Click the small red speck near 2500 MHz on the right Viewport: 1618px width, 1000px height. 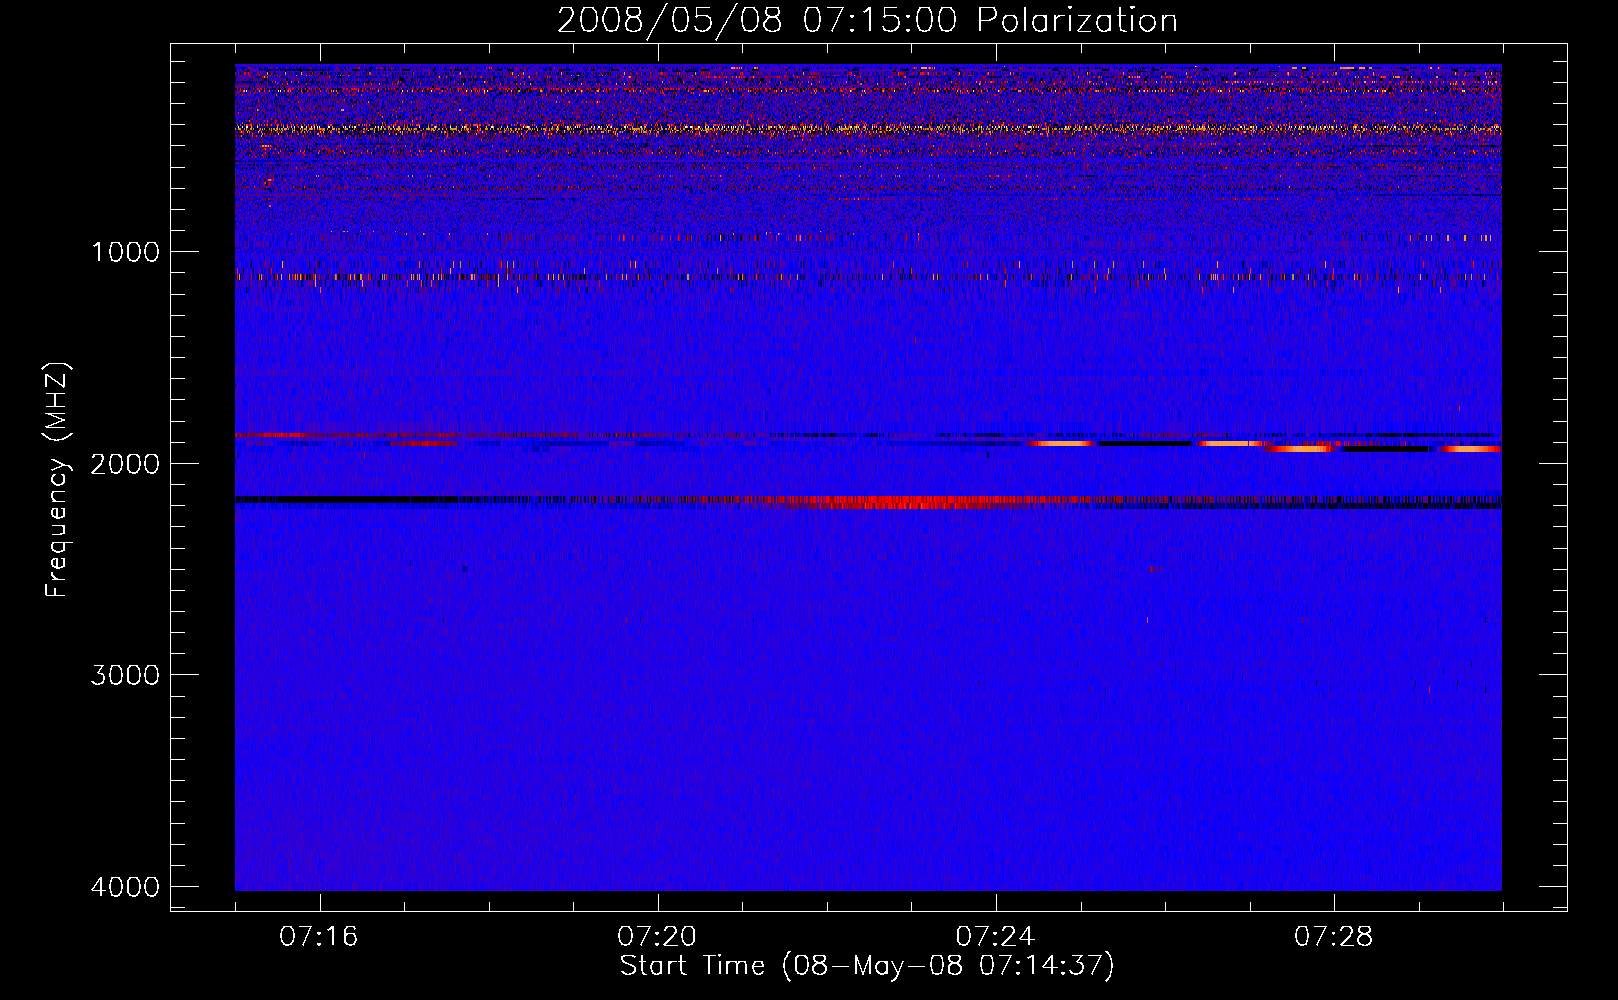tap(1156, 569)
